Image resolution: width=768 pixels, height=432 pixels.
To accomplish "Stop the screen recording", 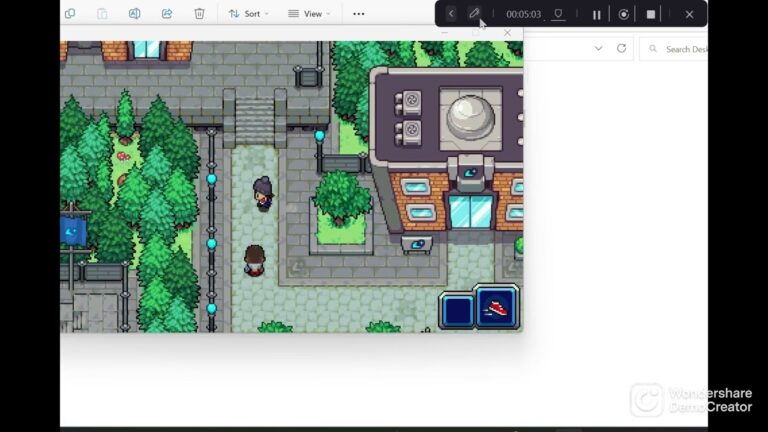I will [x=650, y=14].
